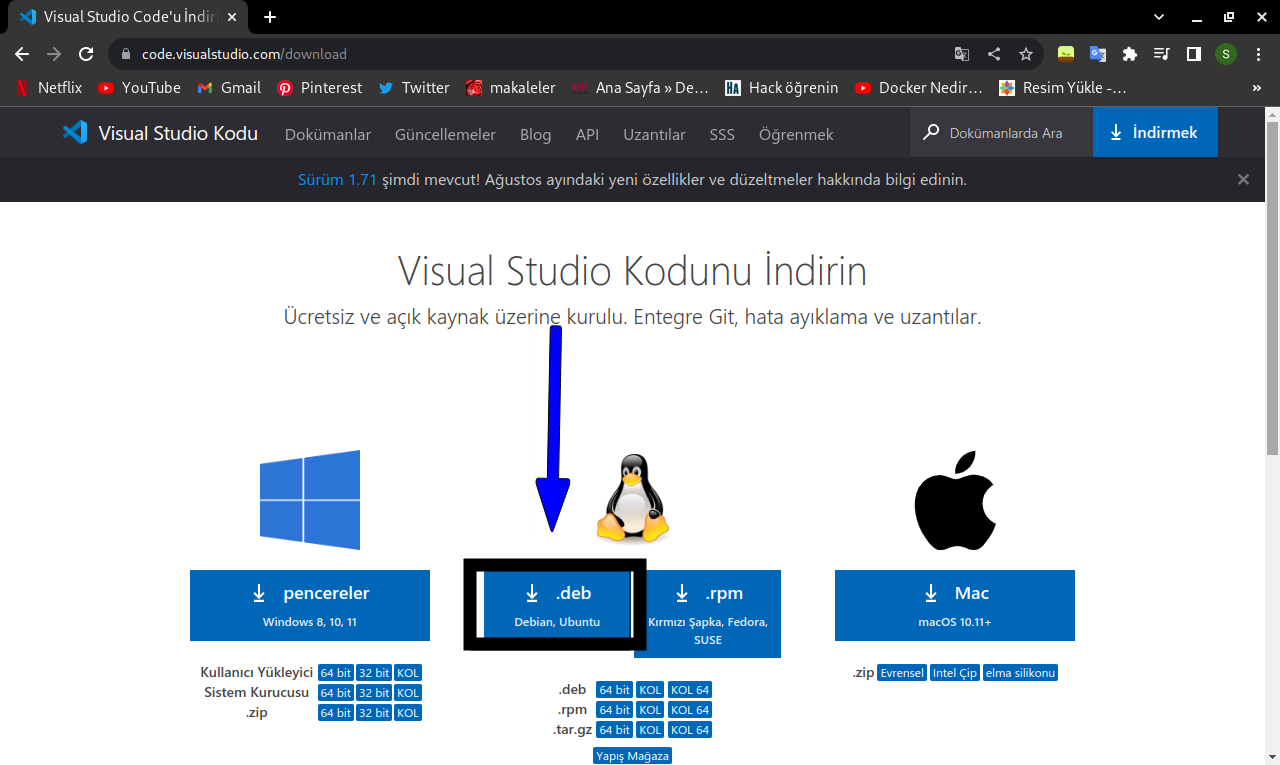
Task: Open the Gmail bookmark
Action: pos(229,88)
